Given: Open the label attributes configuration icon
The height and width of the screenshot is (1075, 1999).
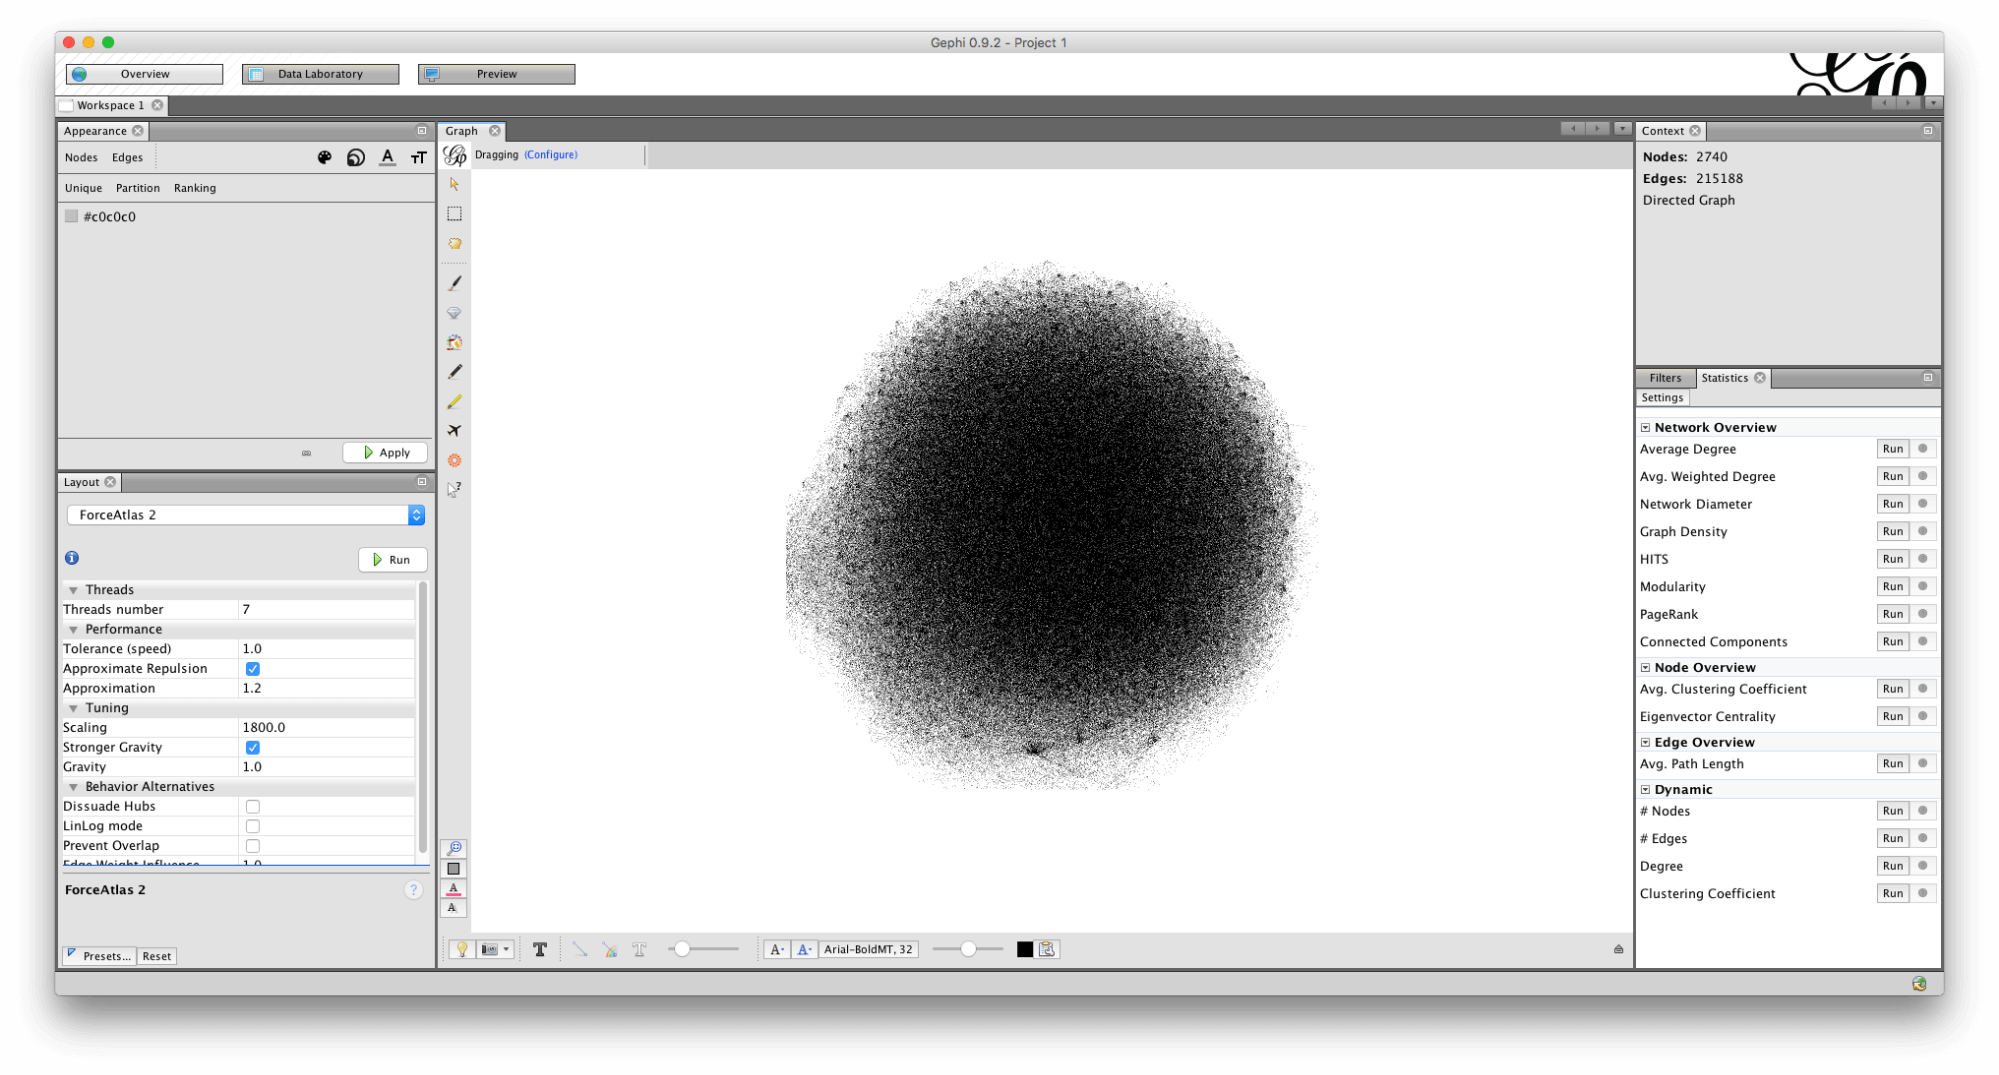Looking at the screenshot, I should pyautogui.click(x=1047, y=949).
